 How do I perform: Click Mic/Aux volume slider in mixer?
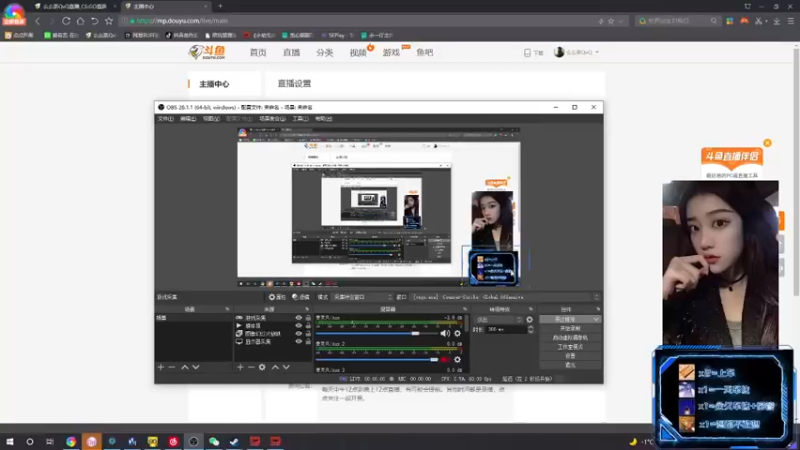(377, 333)
